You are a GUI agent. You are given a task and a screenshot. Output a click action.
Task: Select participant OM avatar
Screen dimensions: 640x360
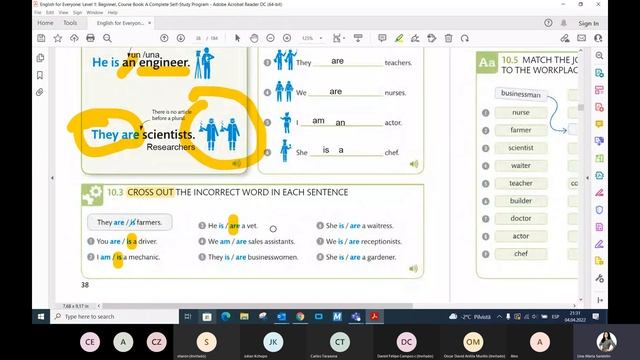473,342
